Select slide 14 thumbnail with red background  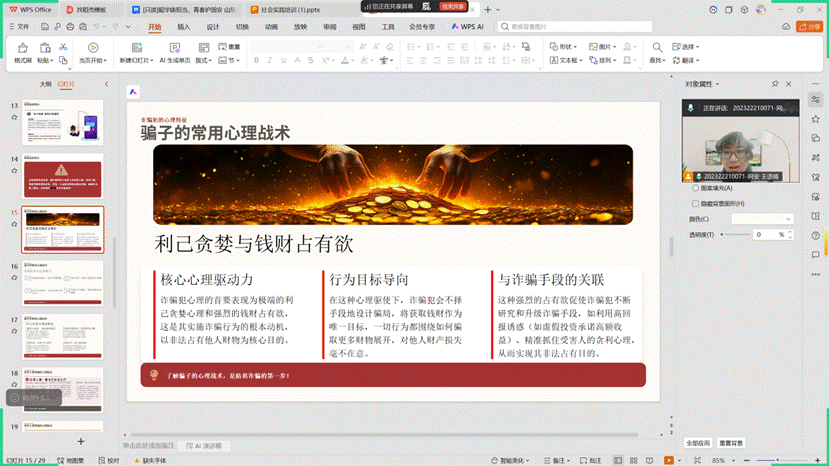pos(62,177)
